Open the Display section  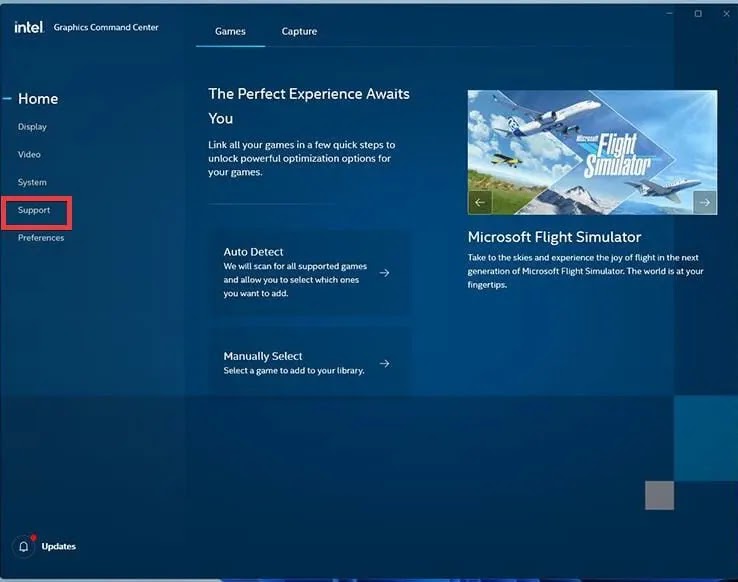[x=32, y=127]
